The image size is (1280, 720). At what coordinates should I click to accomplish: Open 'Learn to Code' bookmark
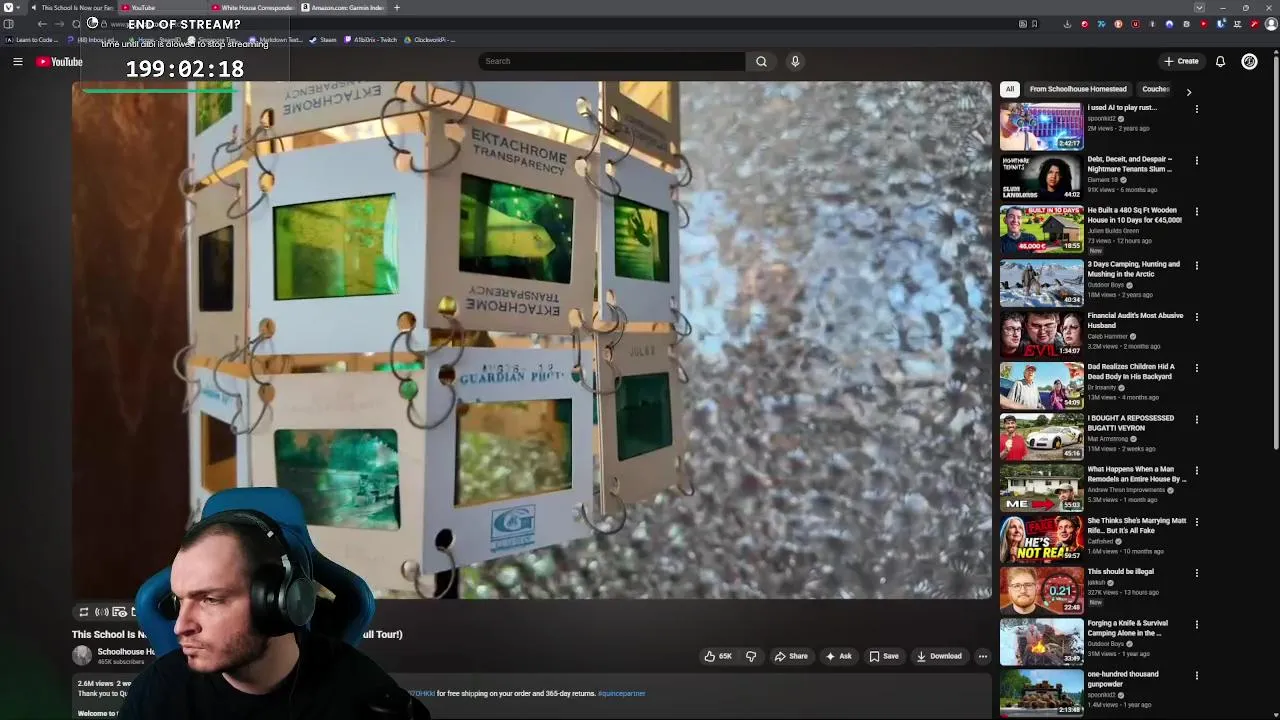coord(30,40)
